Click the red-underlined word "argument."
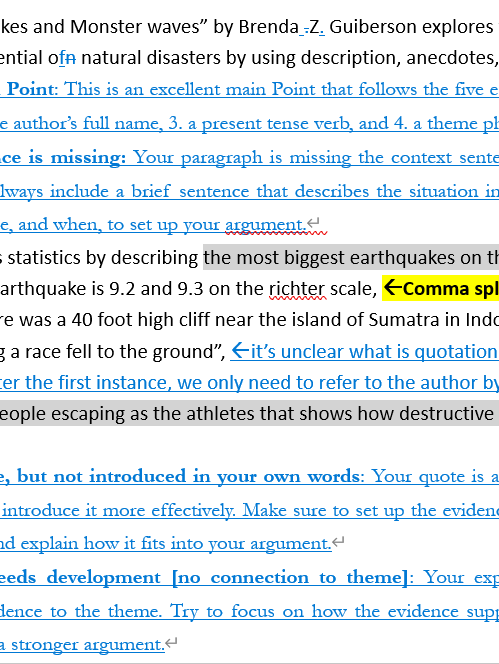The width and height of the screenshot is (499, 664). point(266,224)
